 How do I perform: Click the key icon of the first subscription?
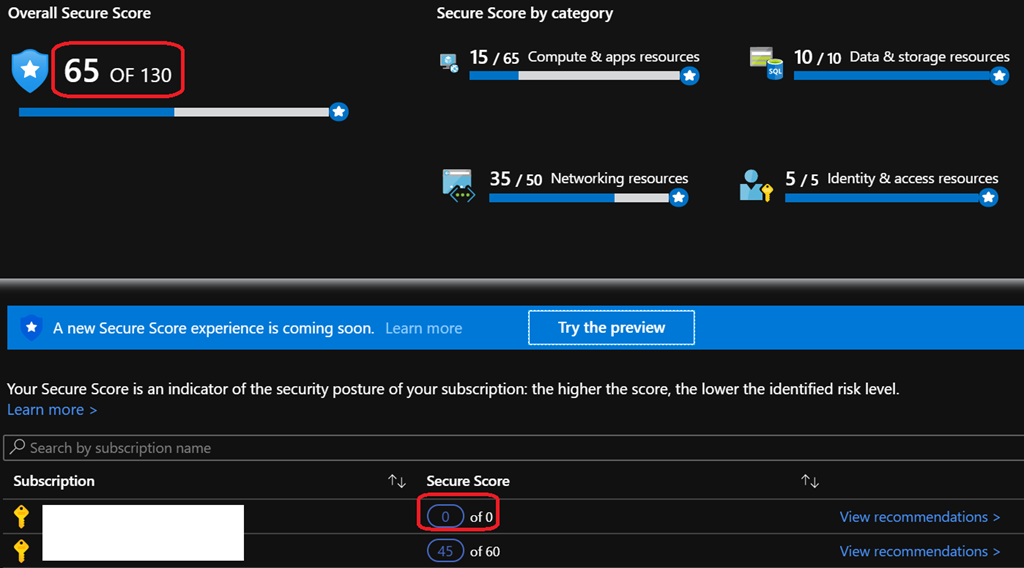coord(21,517)
